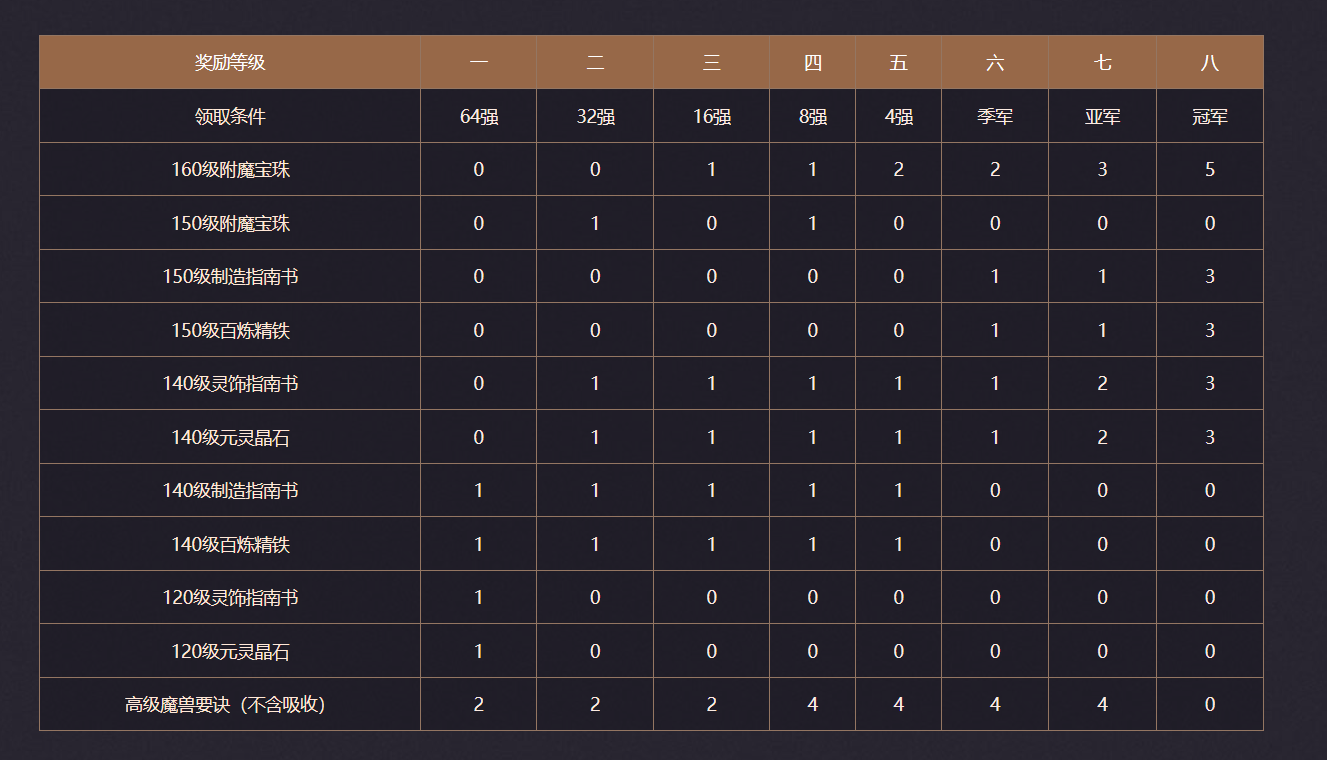Select the 领取条件 row label

pyautogui.click(x=230, y=116)
